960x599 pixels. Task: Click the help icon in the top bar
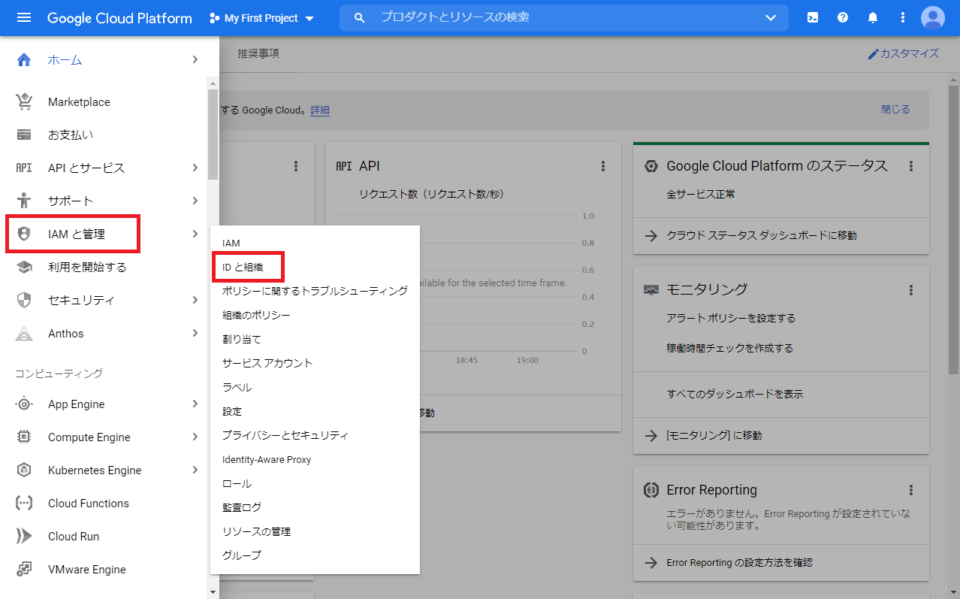(843, 17)
